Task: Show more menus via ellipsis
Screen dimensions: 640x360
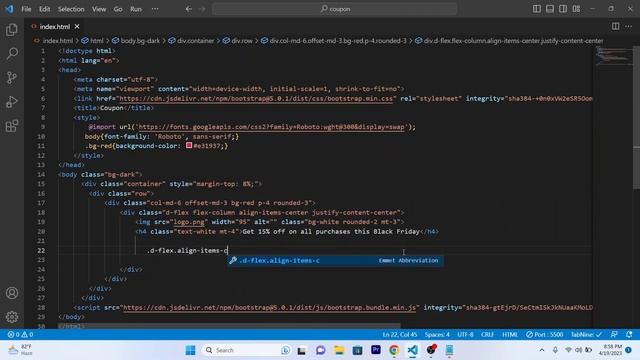Action: click(x=155, y=9)
